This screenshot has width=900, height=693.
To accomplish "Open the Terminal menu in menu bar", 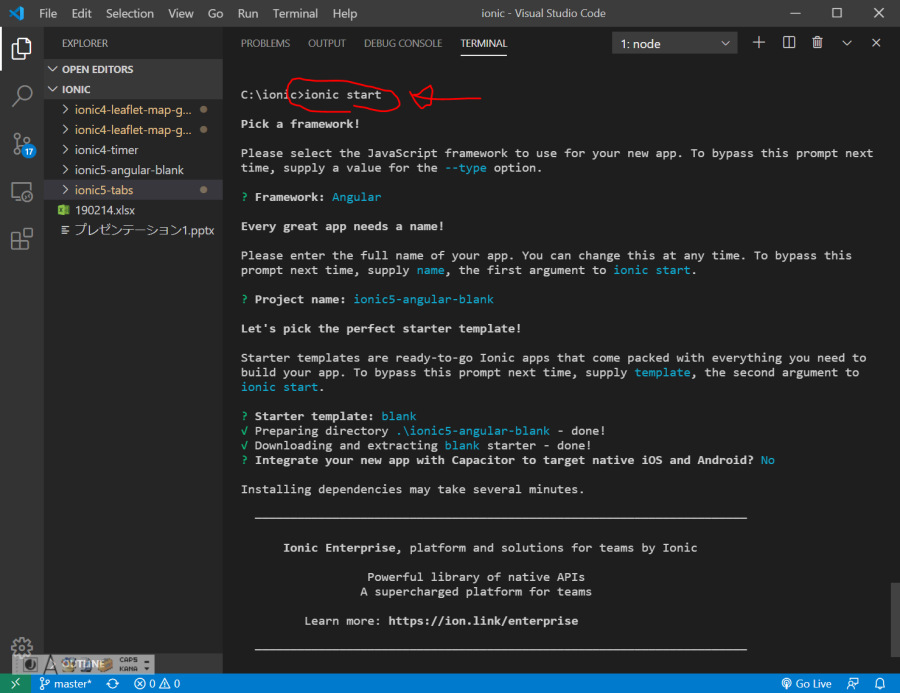I will tap(295, 14).
